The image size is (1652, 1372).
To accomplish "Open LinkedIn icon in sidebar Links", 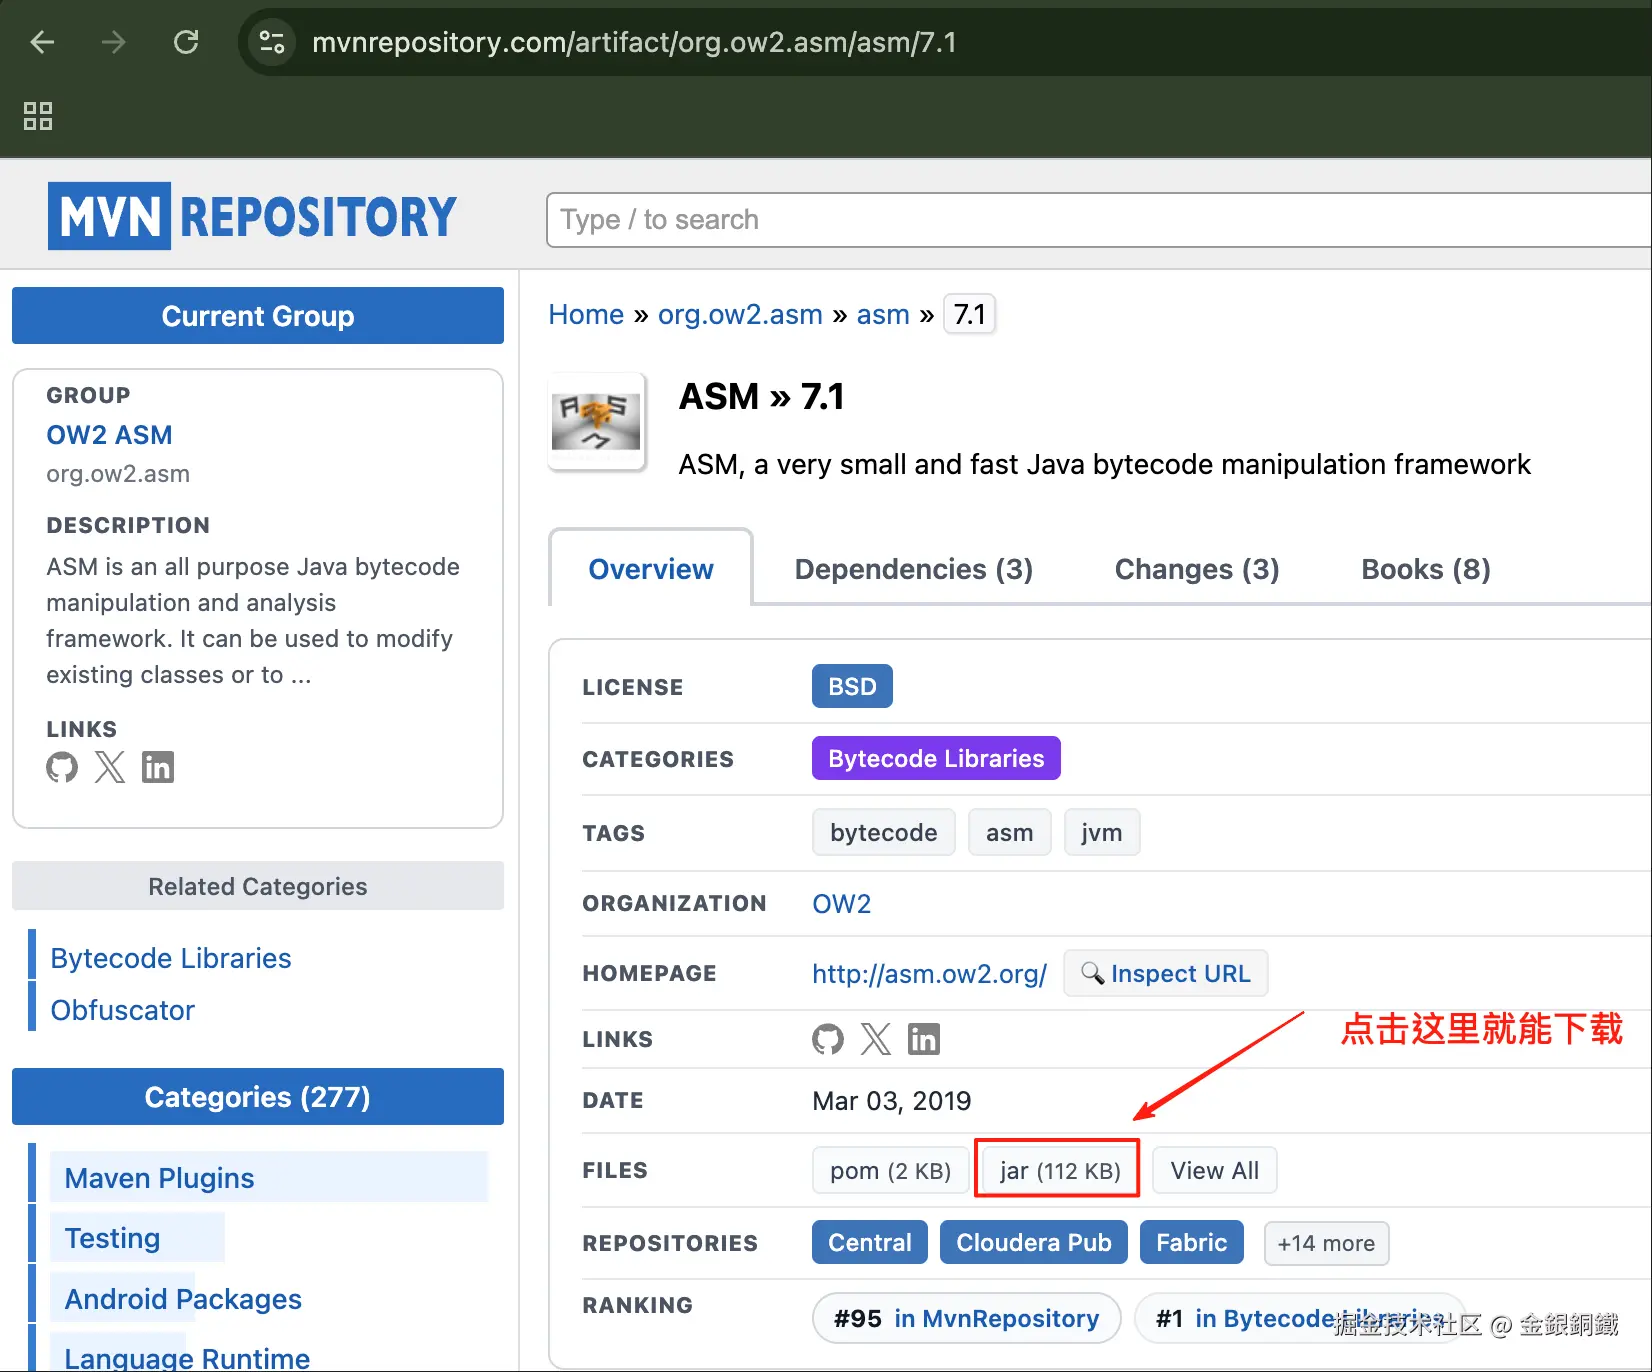I will (158, 767).
